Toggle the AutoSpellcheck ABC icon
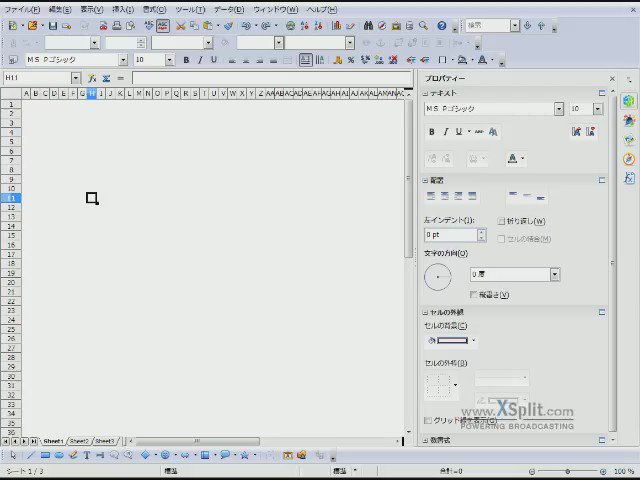Image resolution: width=640 pixels, height=480 pixels. (x=163, y=26)
